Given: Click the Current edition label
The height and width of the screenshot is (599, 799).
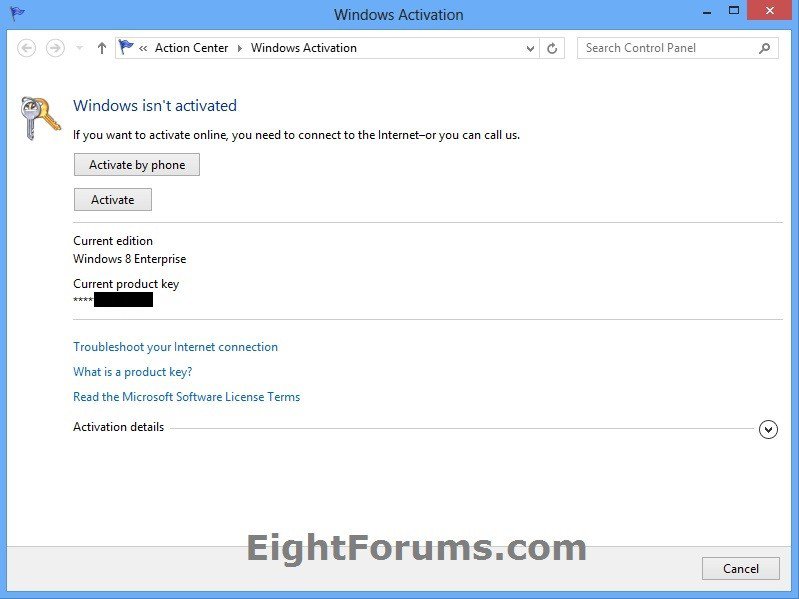Looking at the screenshot, I should (113, 240).
